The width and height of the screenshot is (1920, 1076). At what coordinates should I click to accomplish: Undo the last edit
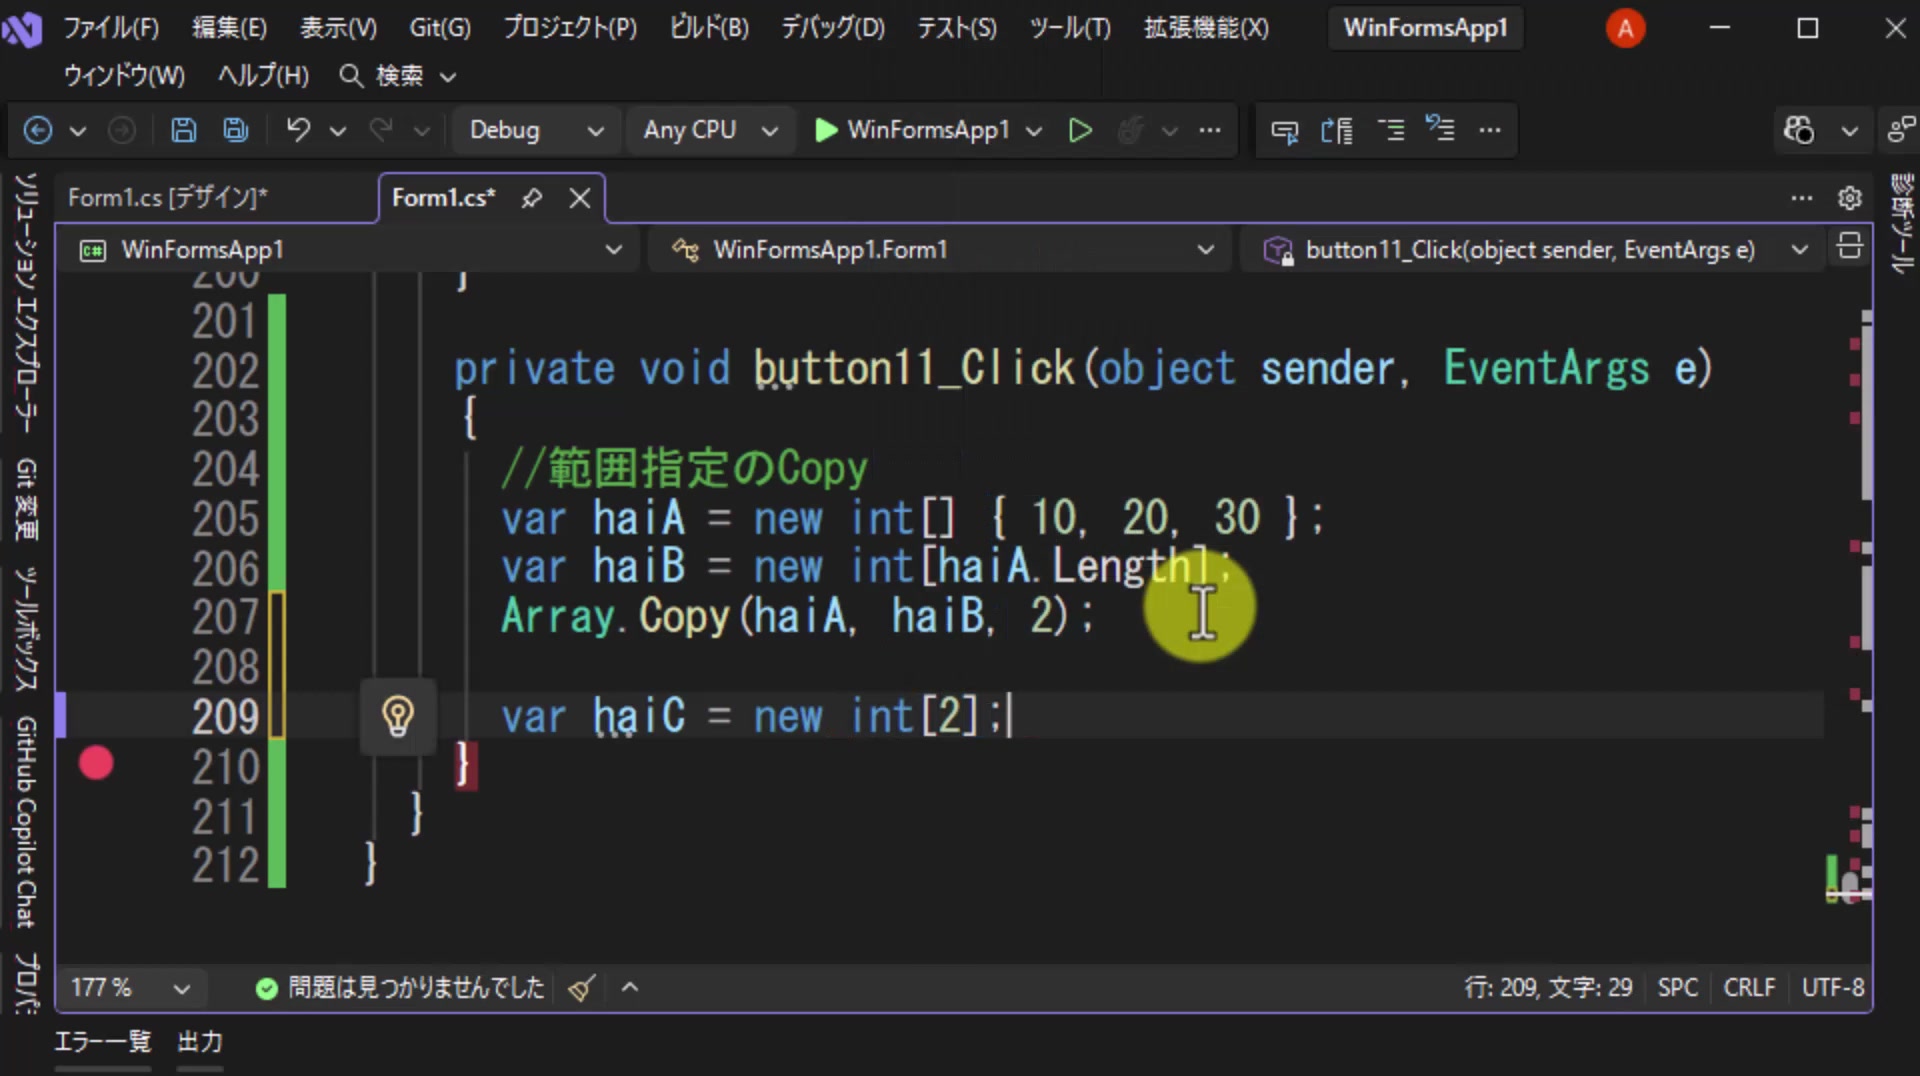pos(298,130)
